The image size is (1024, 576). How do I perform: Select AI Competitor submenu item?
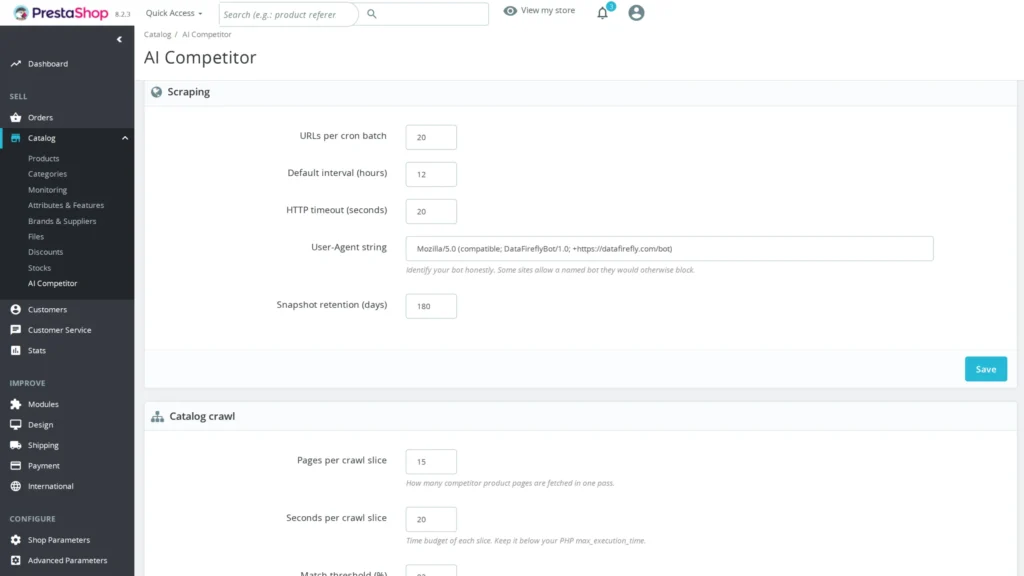coord(53,283)
